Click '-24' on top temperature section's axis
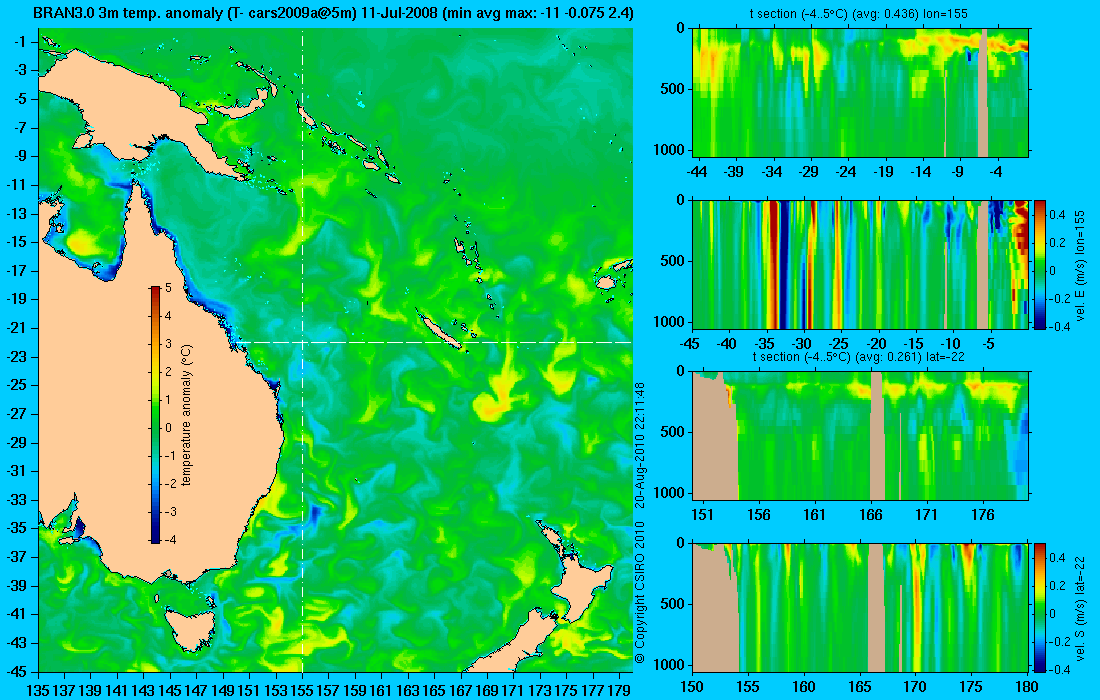This screenshot has width=1100, height=700. 846,172
